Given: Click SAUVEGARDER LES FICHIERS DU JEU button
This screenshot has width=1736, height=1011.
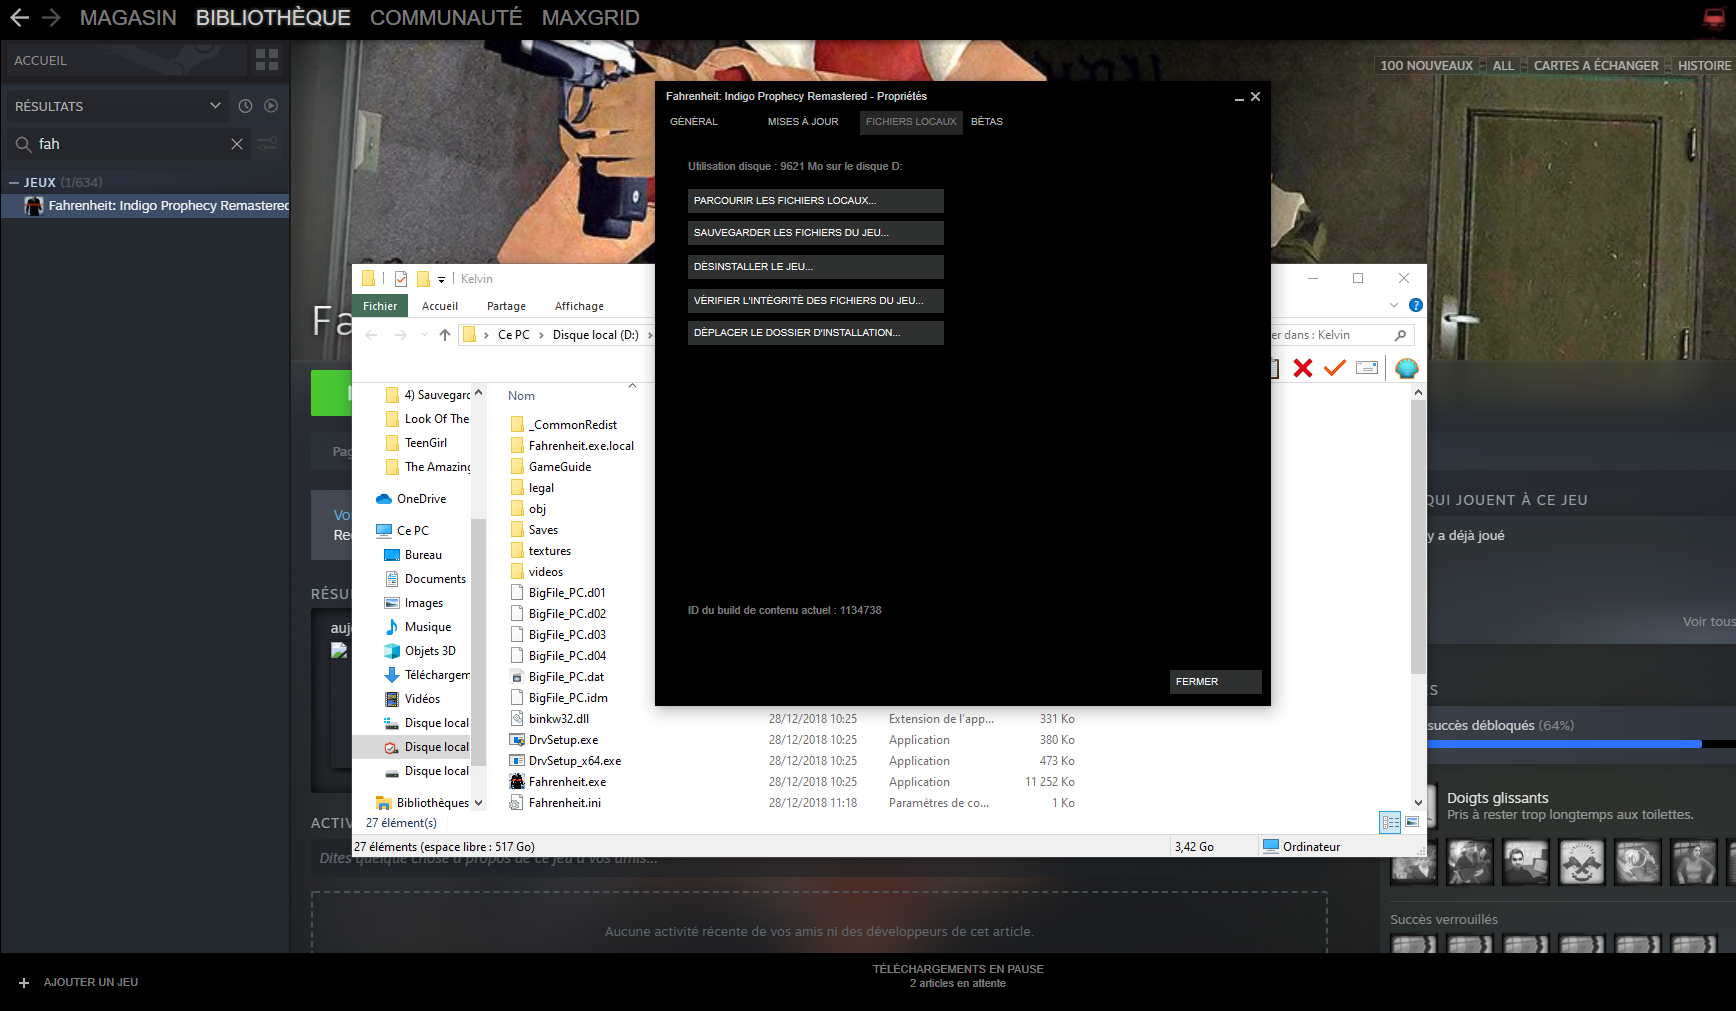Looking at the screenshot, I should pos(816,233).
